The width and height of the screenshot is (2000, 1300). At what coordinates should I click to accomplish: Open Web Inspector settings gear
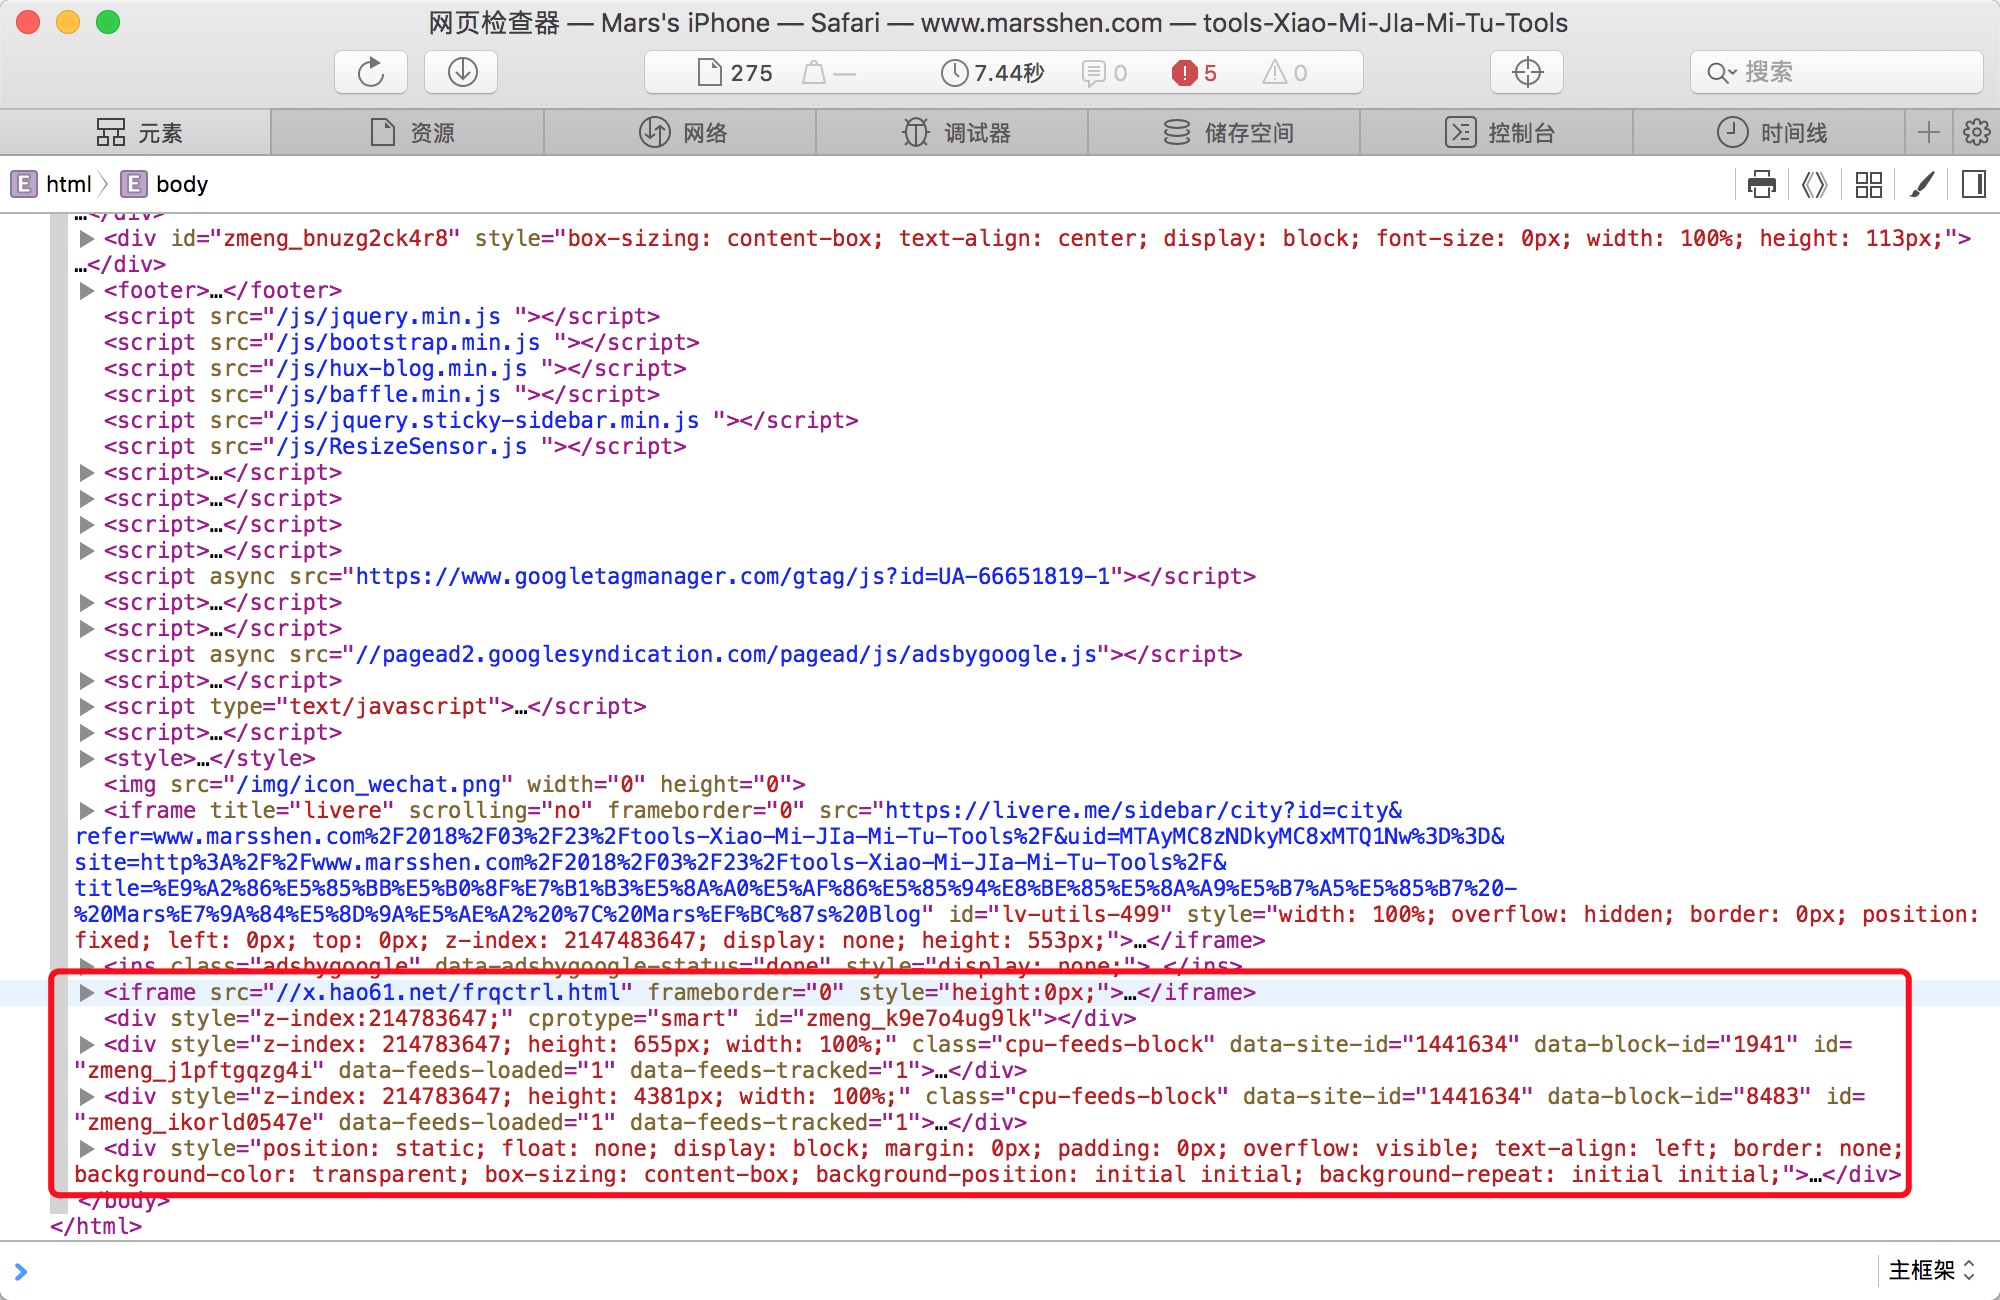click(x=1976, y=132)
